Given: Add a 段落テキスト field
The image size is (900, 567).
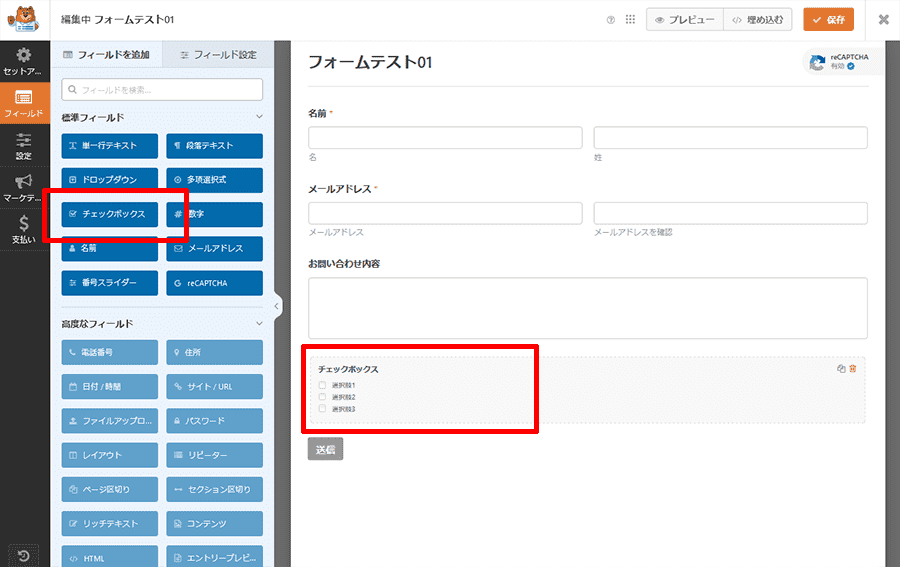Looking at the screenshot, I should 215,146.
